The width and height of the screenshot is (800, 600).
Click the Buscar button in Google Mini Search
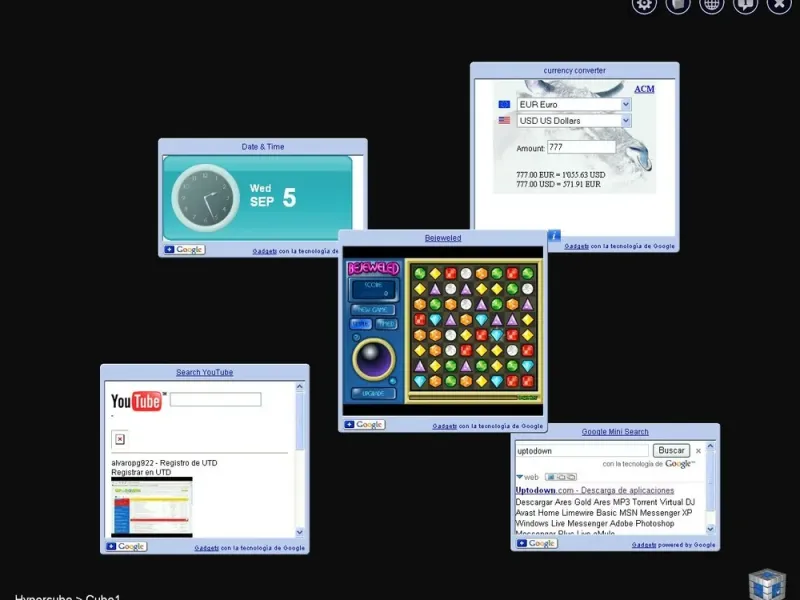click(x=671, y=451)
